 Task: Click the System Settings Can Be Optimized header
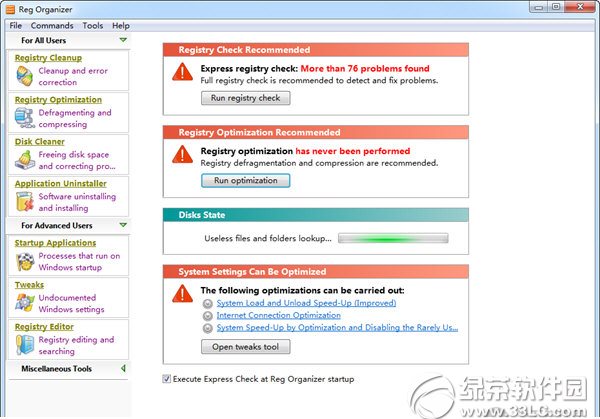tap(316, 272)
